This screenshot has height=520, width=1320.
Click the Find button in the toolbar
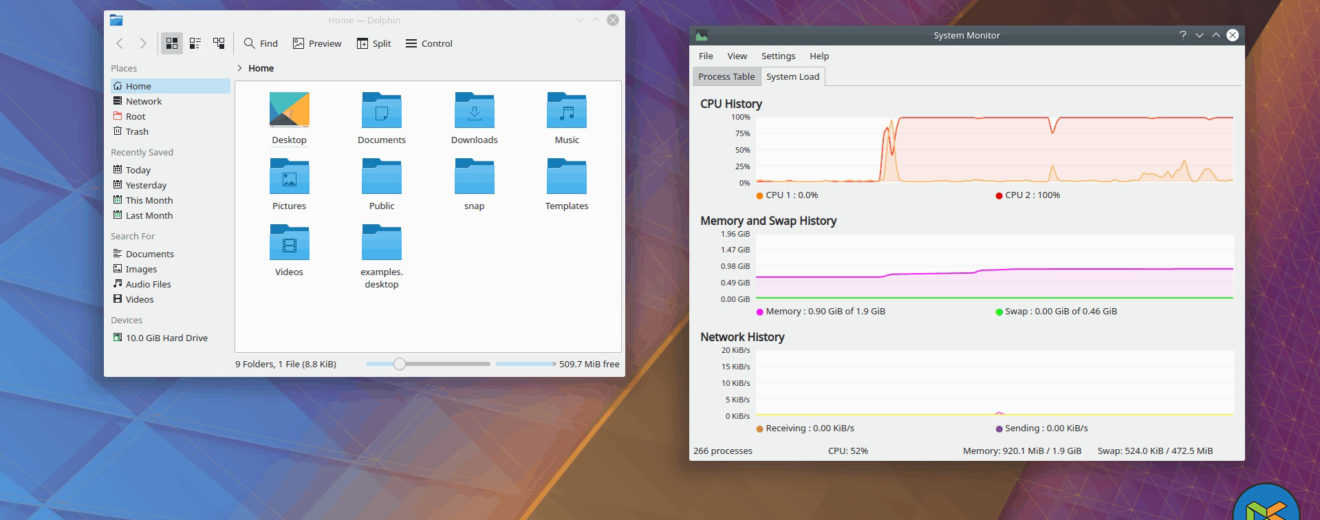pyautogui.click(x=260, y=44)
